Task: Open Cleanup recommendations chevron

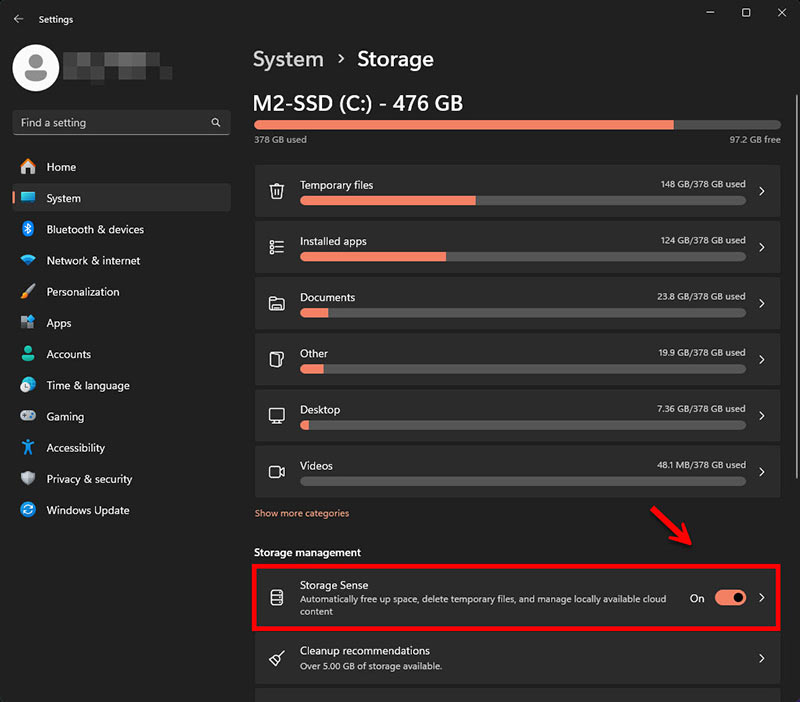Action: point(762,659)
